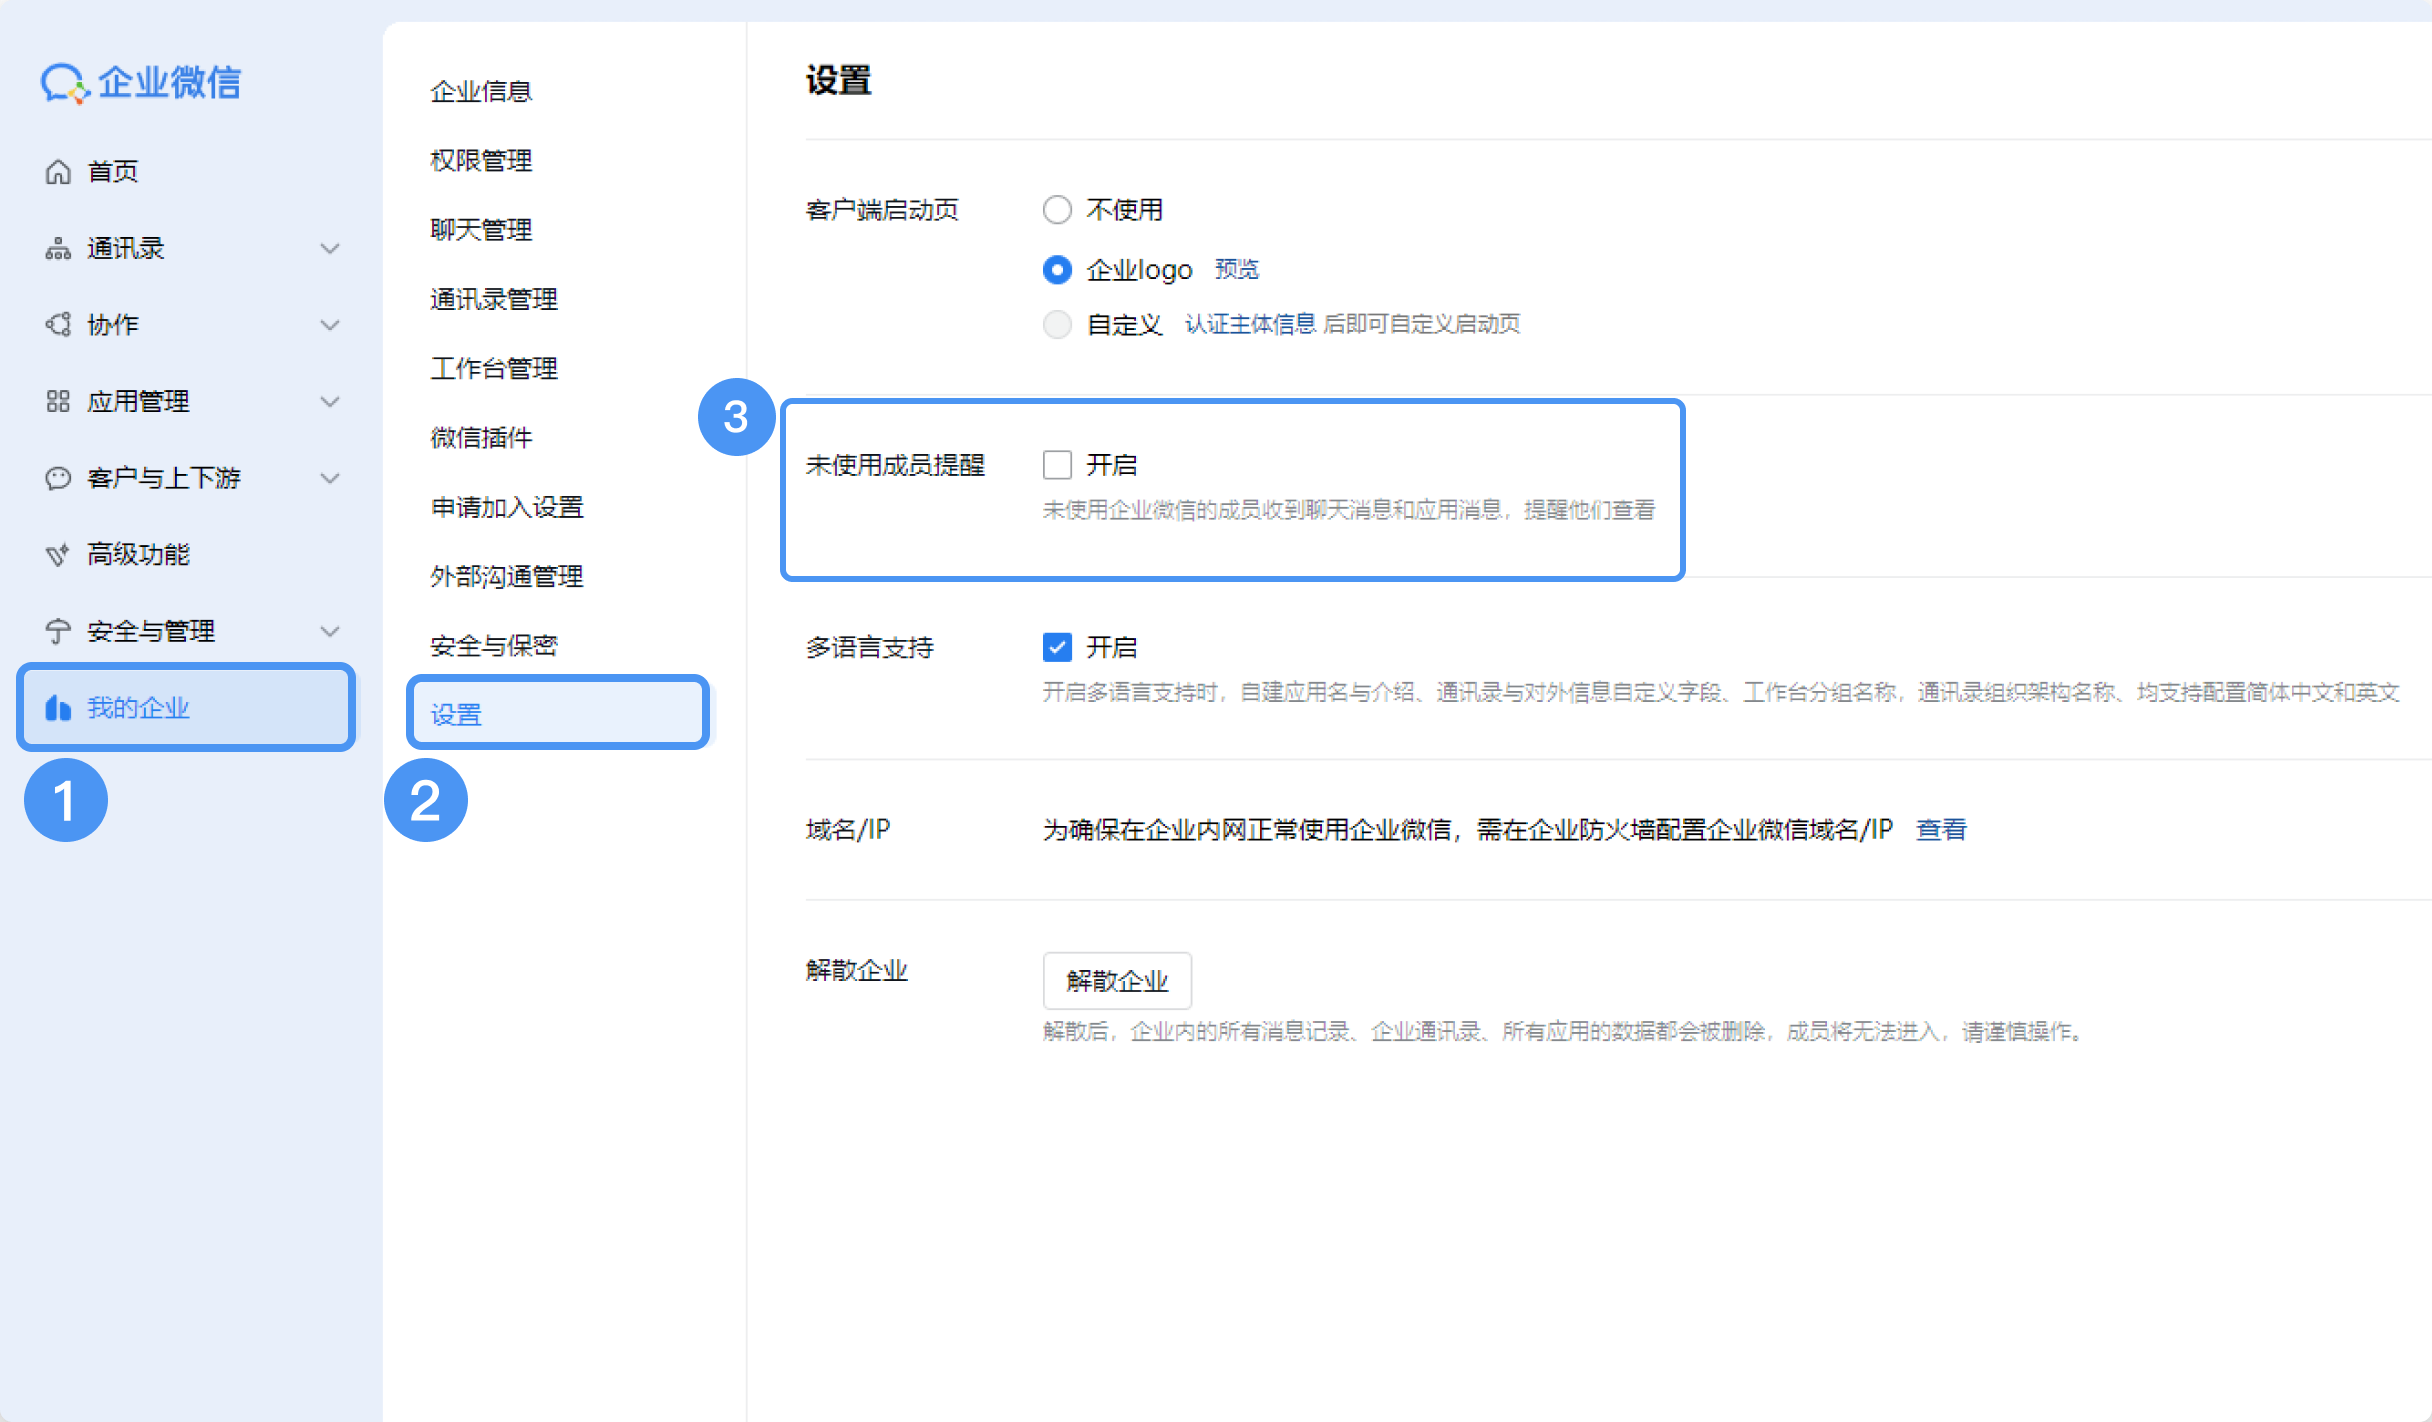Click the 通讯录 sidebar label
Screen dimensions: 2432x1422
(125, 249)
